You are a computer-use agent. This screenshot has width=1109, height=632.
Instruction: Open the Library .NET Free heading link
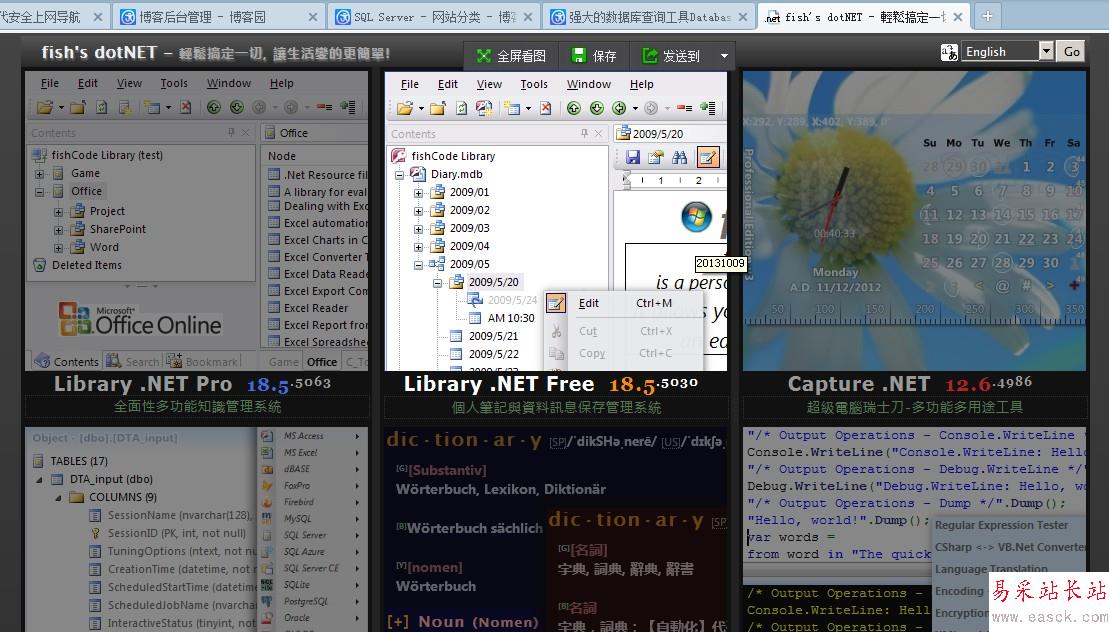[x=550, y=385]
